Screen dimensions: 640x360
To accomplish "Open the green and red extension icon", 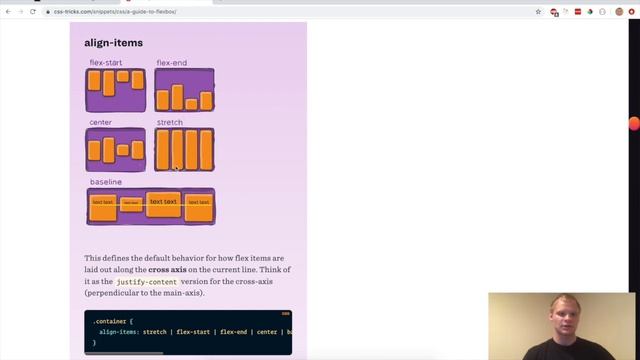I will click(590, 12).
